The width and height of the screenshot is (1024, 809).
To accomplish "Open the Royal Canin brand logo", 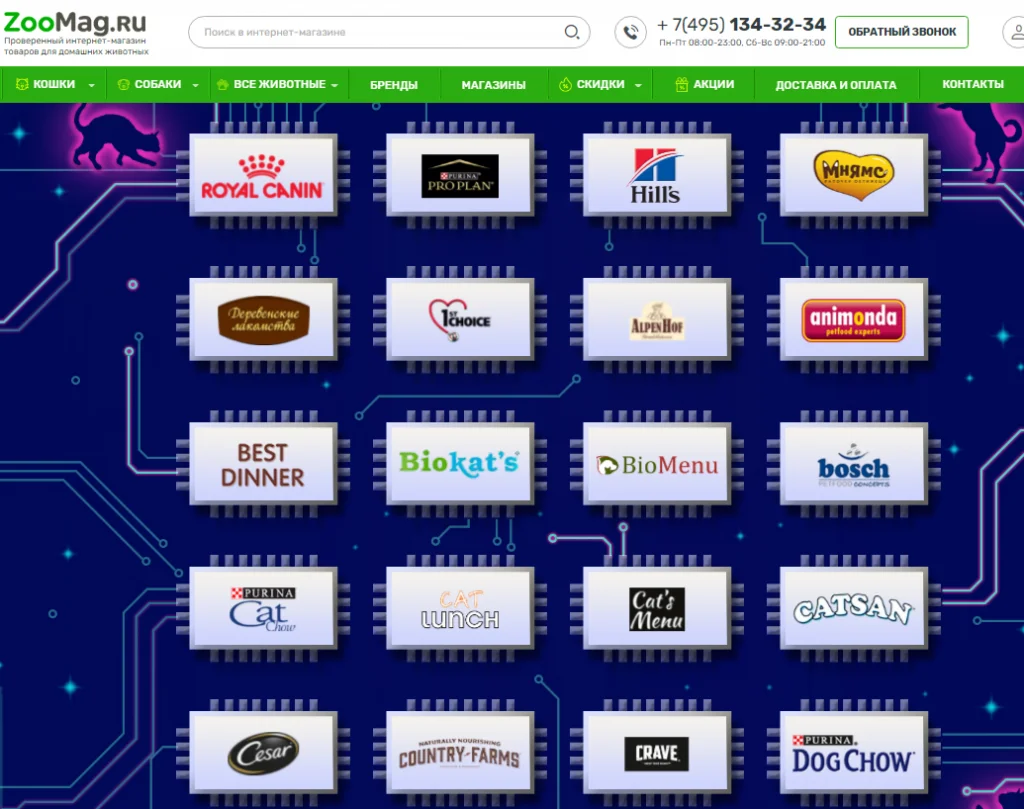I will [263, 176].
